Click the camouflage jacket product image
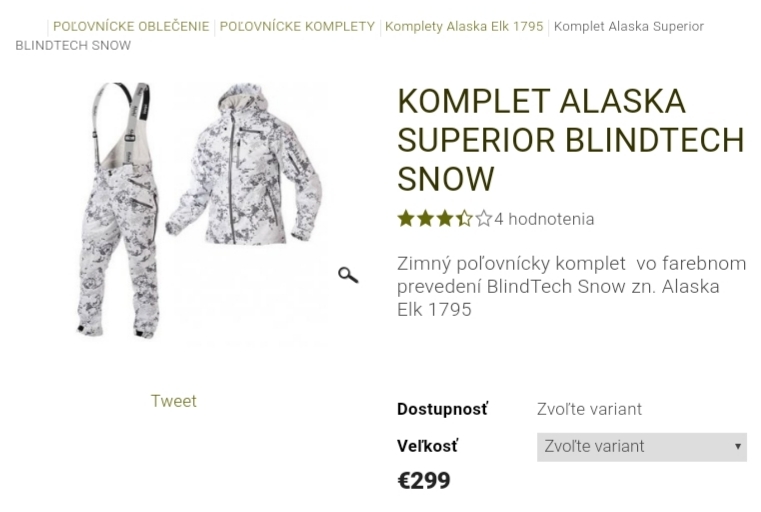761x512 pixels. 245,164
